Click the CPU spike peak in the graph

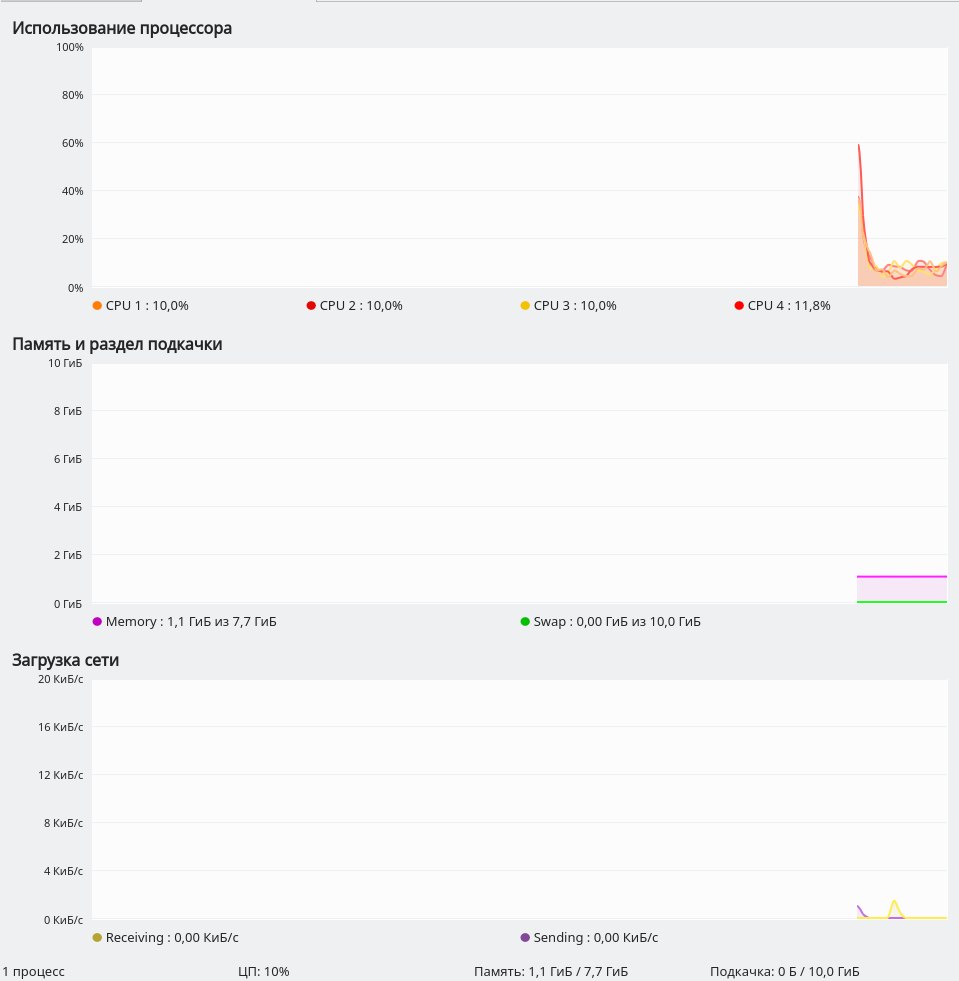point(859,146)
